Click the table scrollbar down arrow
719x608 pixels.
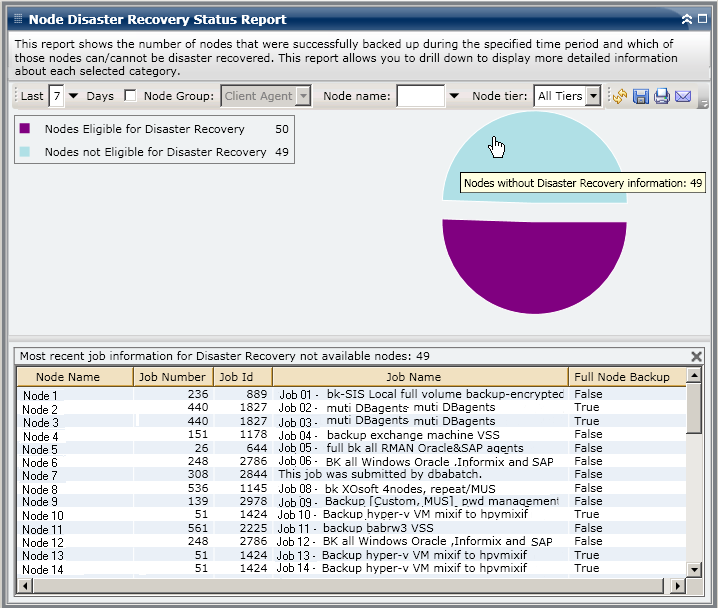click(694, 569)
